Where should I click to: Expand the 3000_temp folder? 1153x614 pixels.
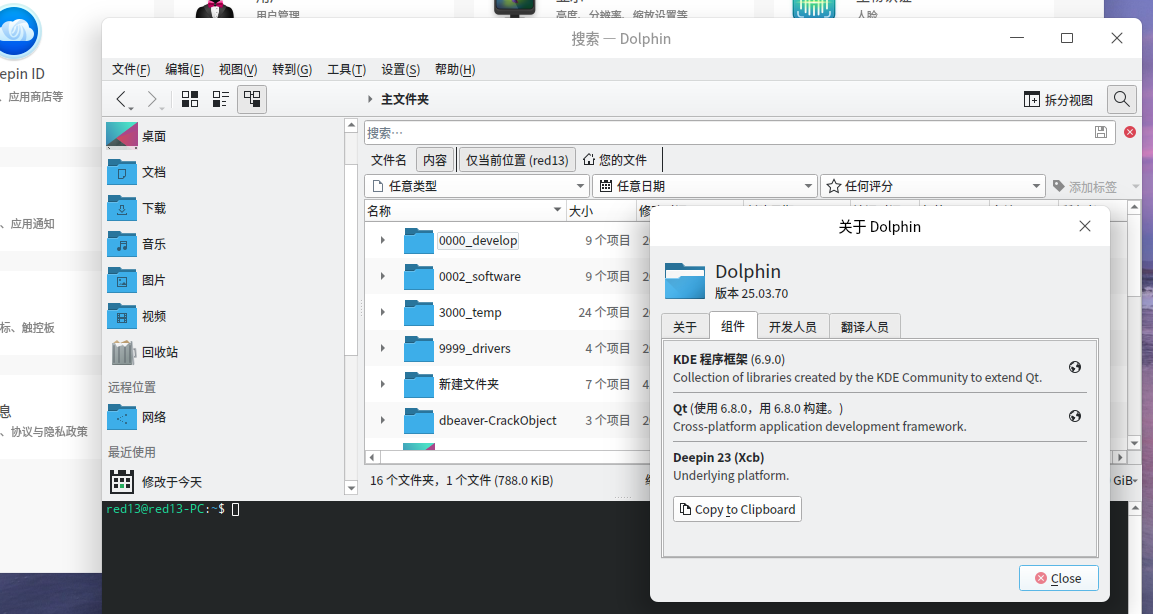pyautogui.click(x=382, y=313)
